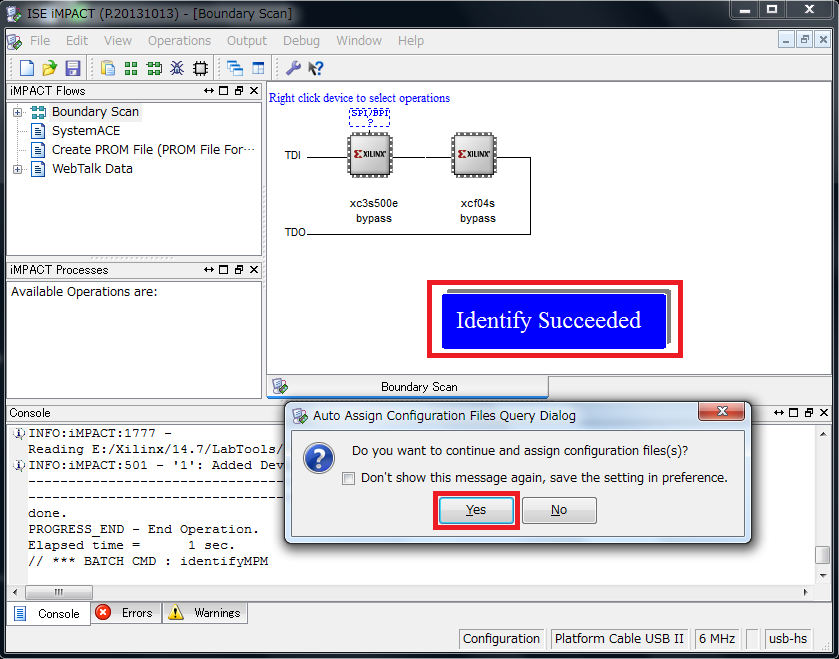The width and height of the screenshot is (839, 659).
Task: Expand the WebTalk Data tree node
Action: 18,169
